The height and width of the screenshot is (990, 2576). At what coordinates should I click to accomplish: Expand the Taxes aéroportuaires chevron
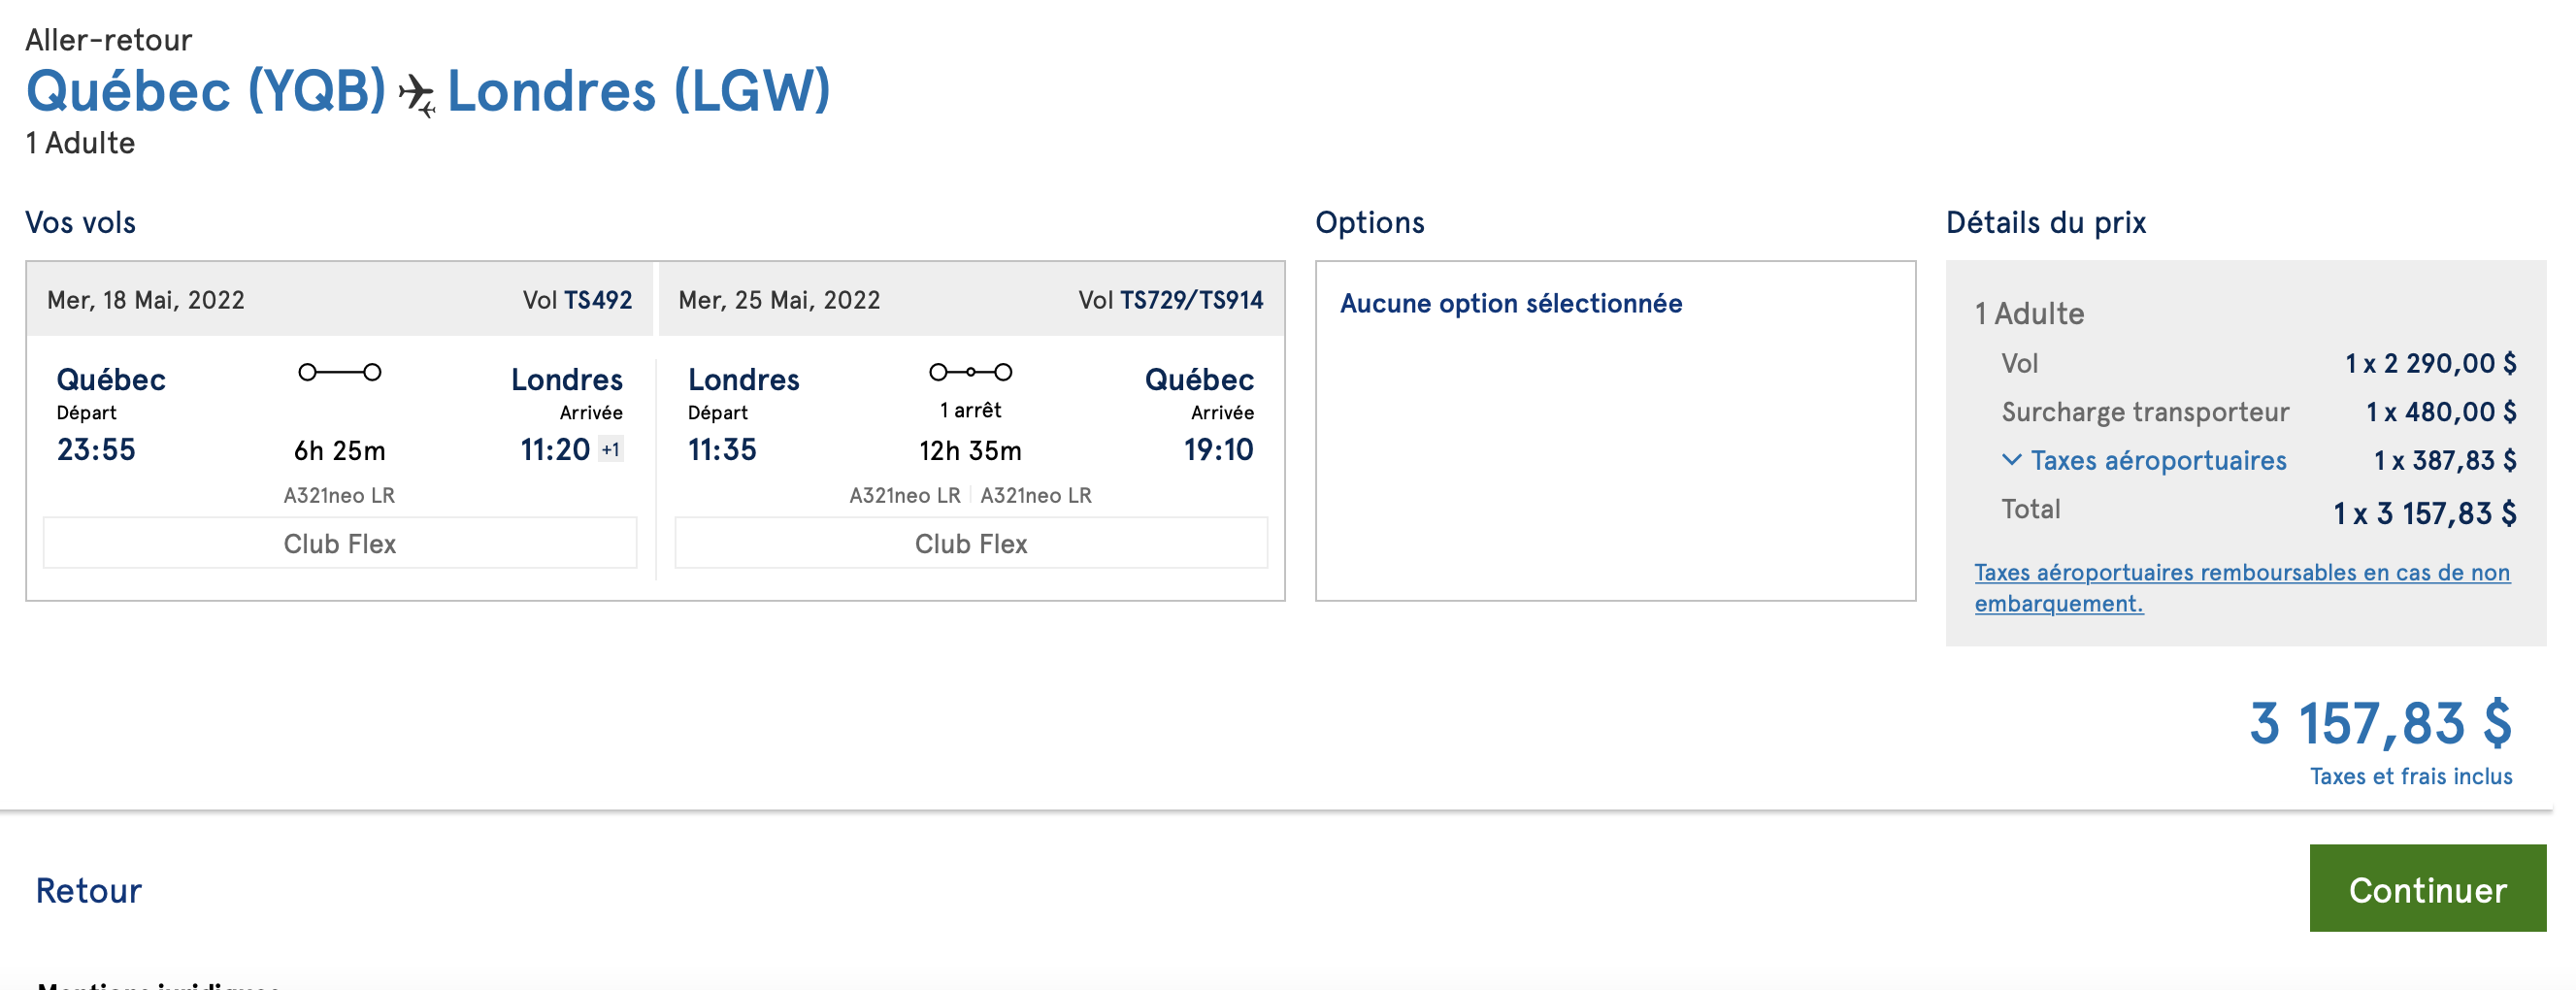[2012, 459]
